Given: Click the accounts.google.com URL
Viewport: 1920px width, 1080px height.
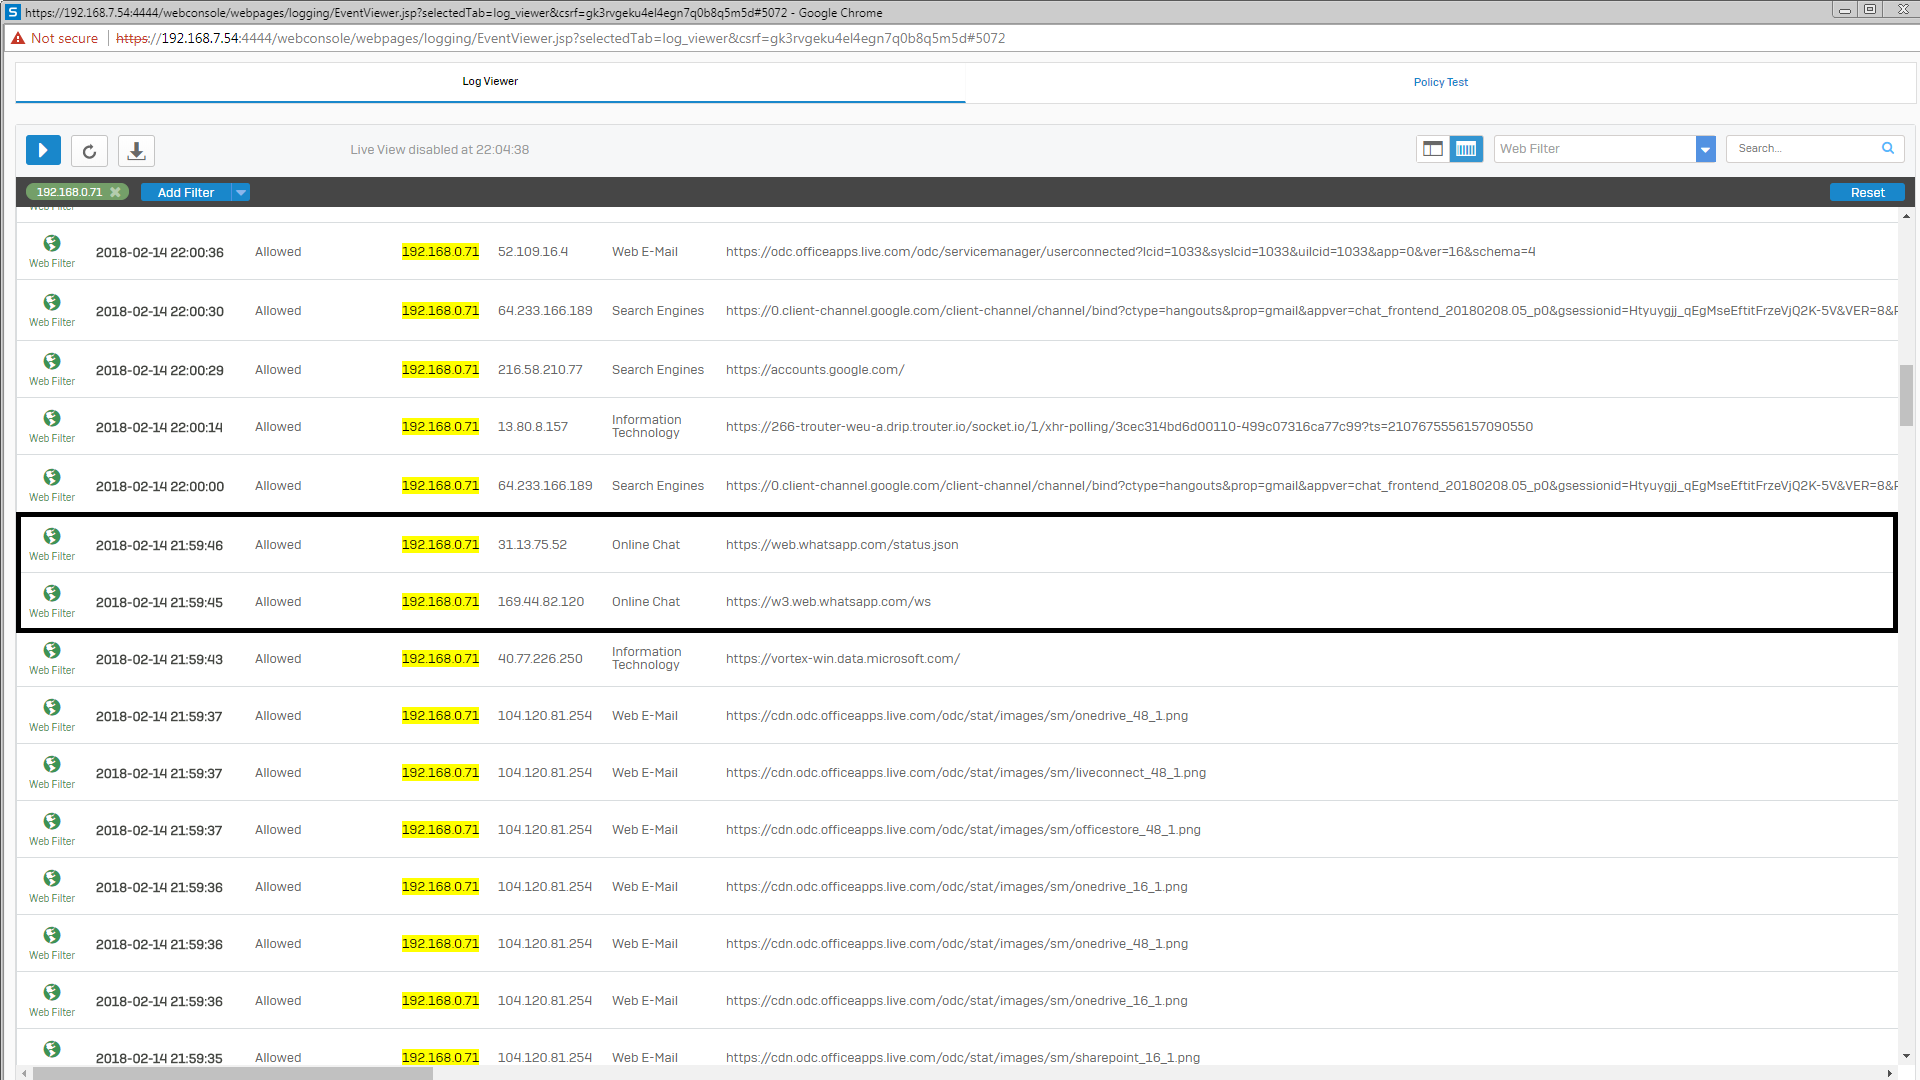Looking at the screenshot, I should pos(815,370).
